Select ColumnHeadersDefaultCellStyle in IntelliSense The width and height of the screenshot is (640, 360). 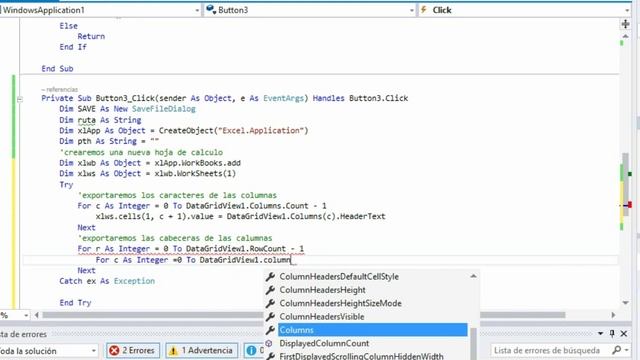pos(339,276)
